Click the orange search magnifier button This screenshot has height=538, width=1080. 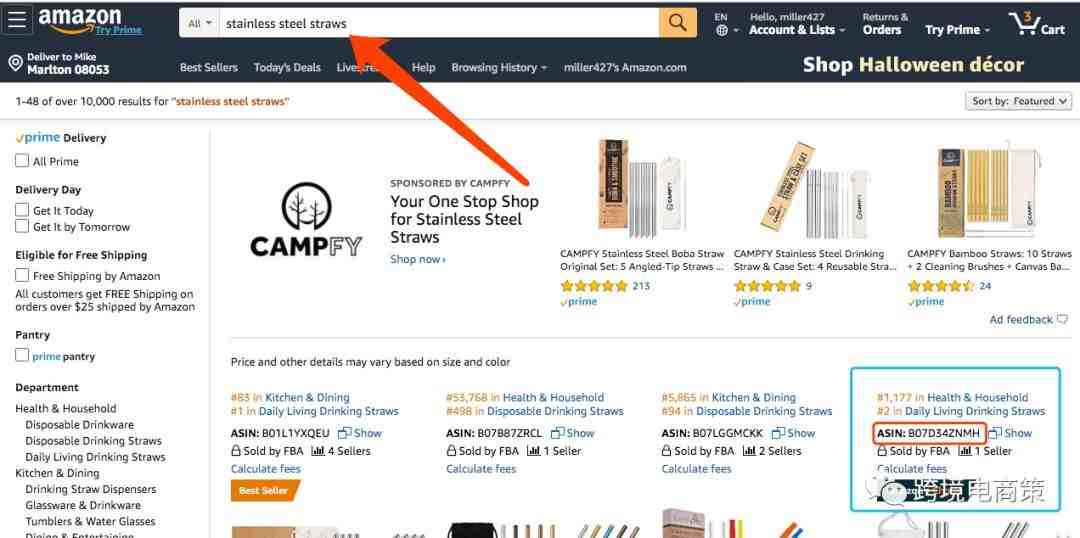tap(678, 23)
